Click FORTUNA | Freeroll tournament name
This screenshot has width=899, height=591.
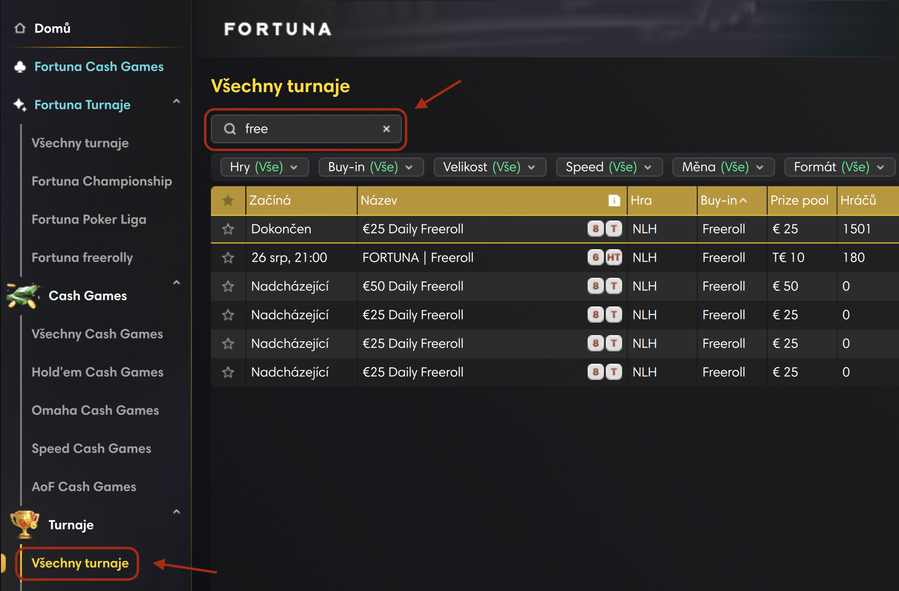coord(418,257)
